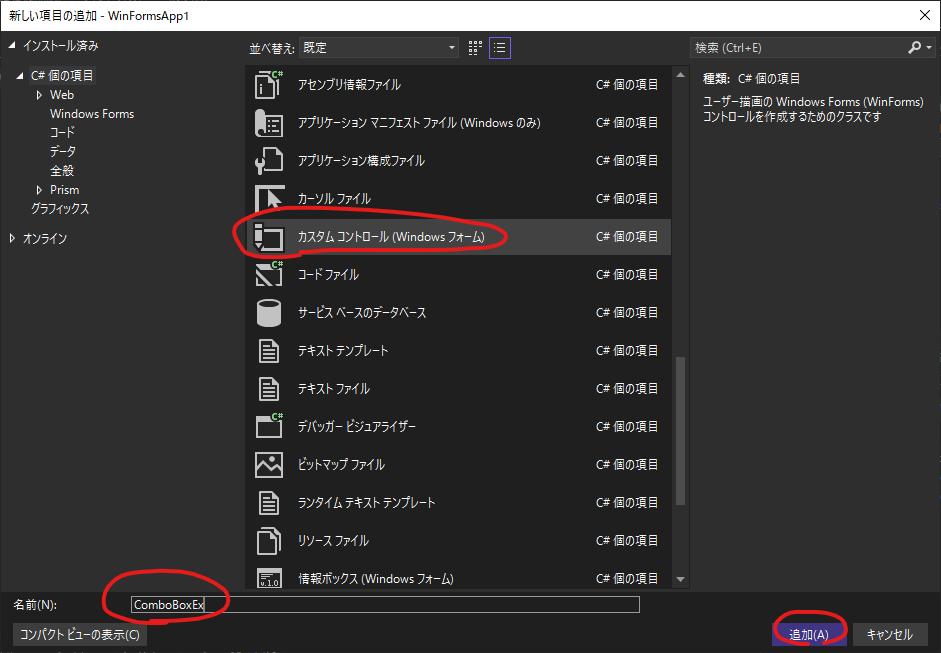
Task: Switch to the list view layout
Action: 500,47
